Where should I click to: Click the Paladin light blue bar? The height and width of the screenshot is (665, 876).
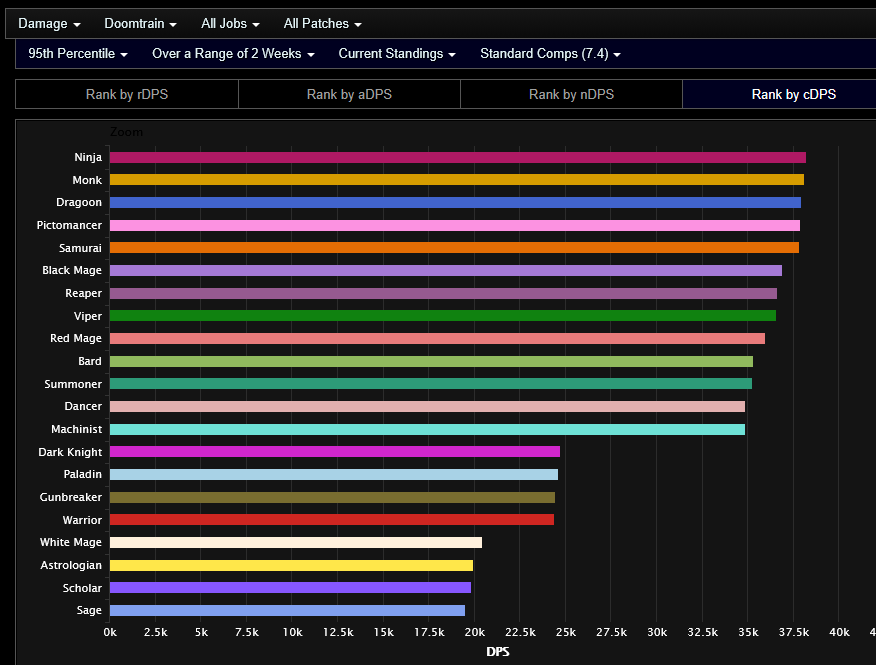334,474
